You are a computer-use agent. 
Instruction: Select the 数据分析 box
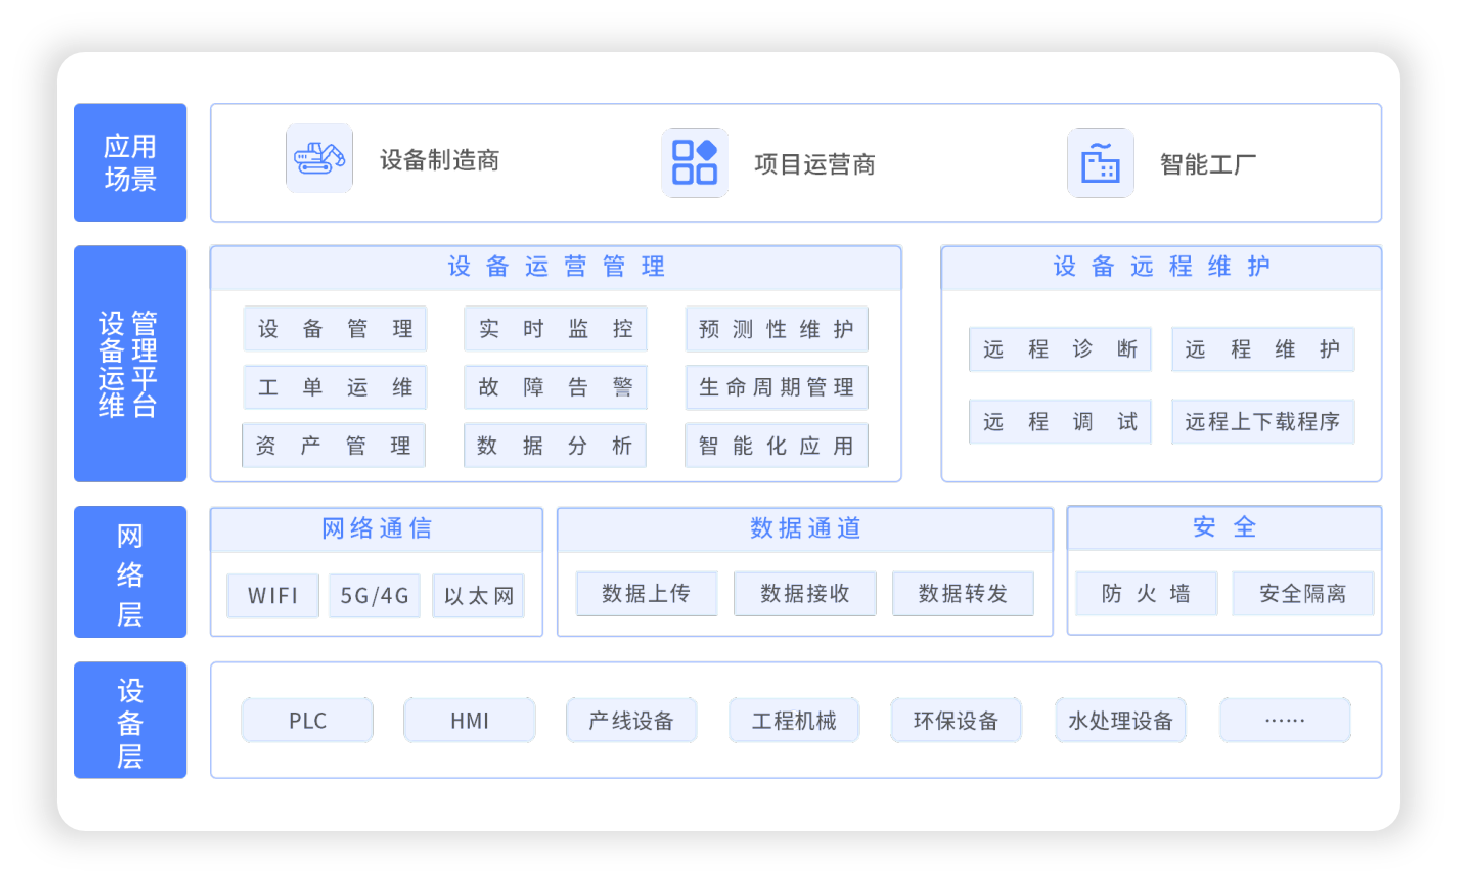pyautogui.click(x=555, y=446)
